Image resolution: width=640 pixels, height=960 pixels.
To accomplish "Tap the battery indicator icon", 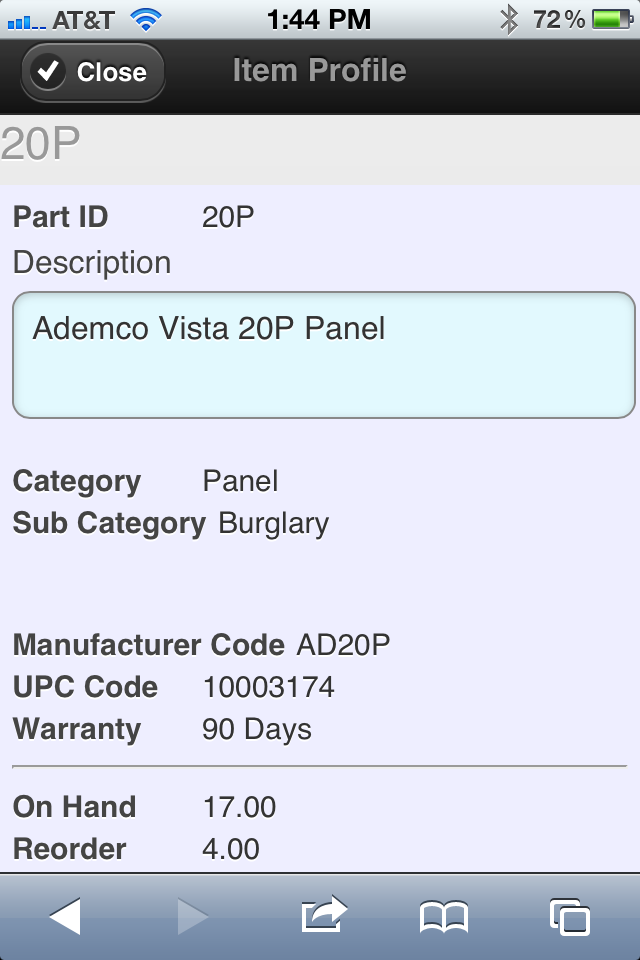I will click(x=612, y=20).
